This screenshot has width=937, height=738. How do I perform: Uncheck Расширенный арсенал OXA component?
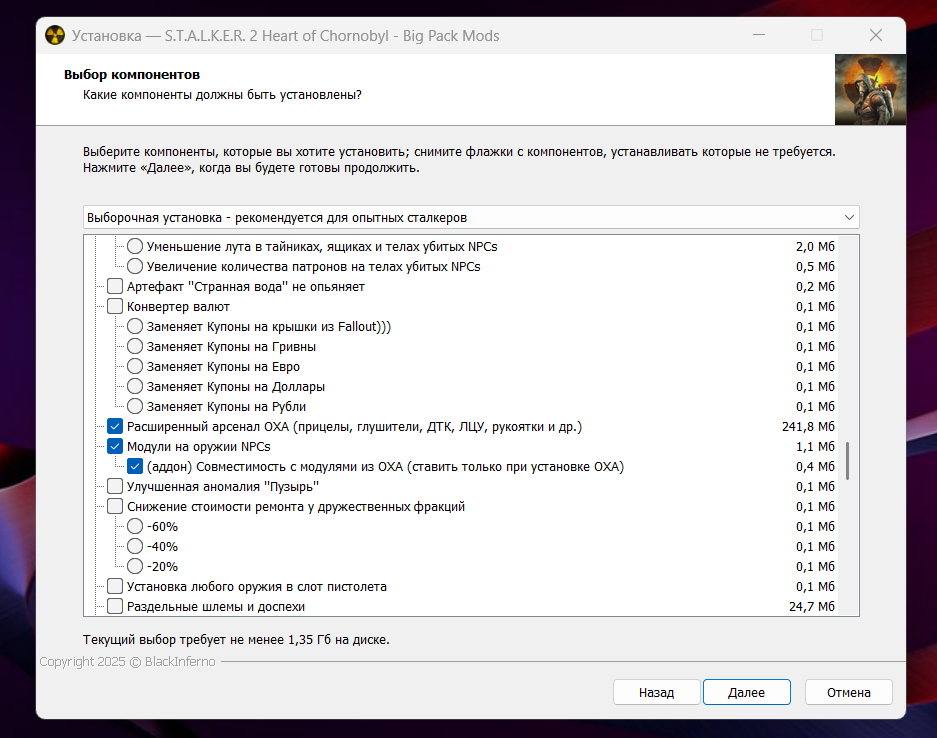click(x=115, y=427)
